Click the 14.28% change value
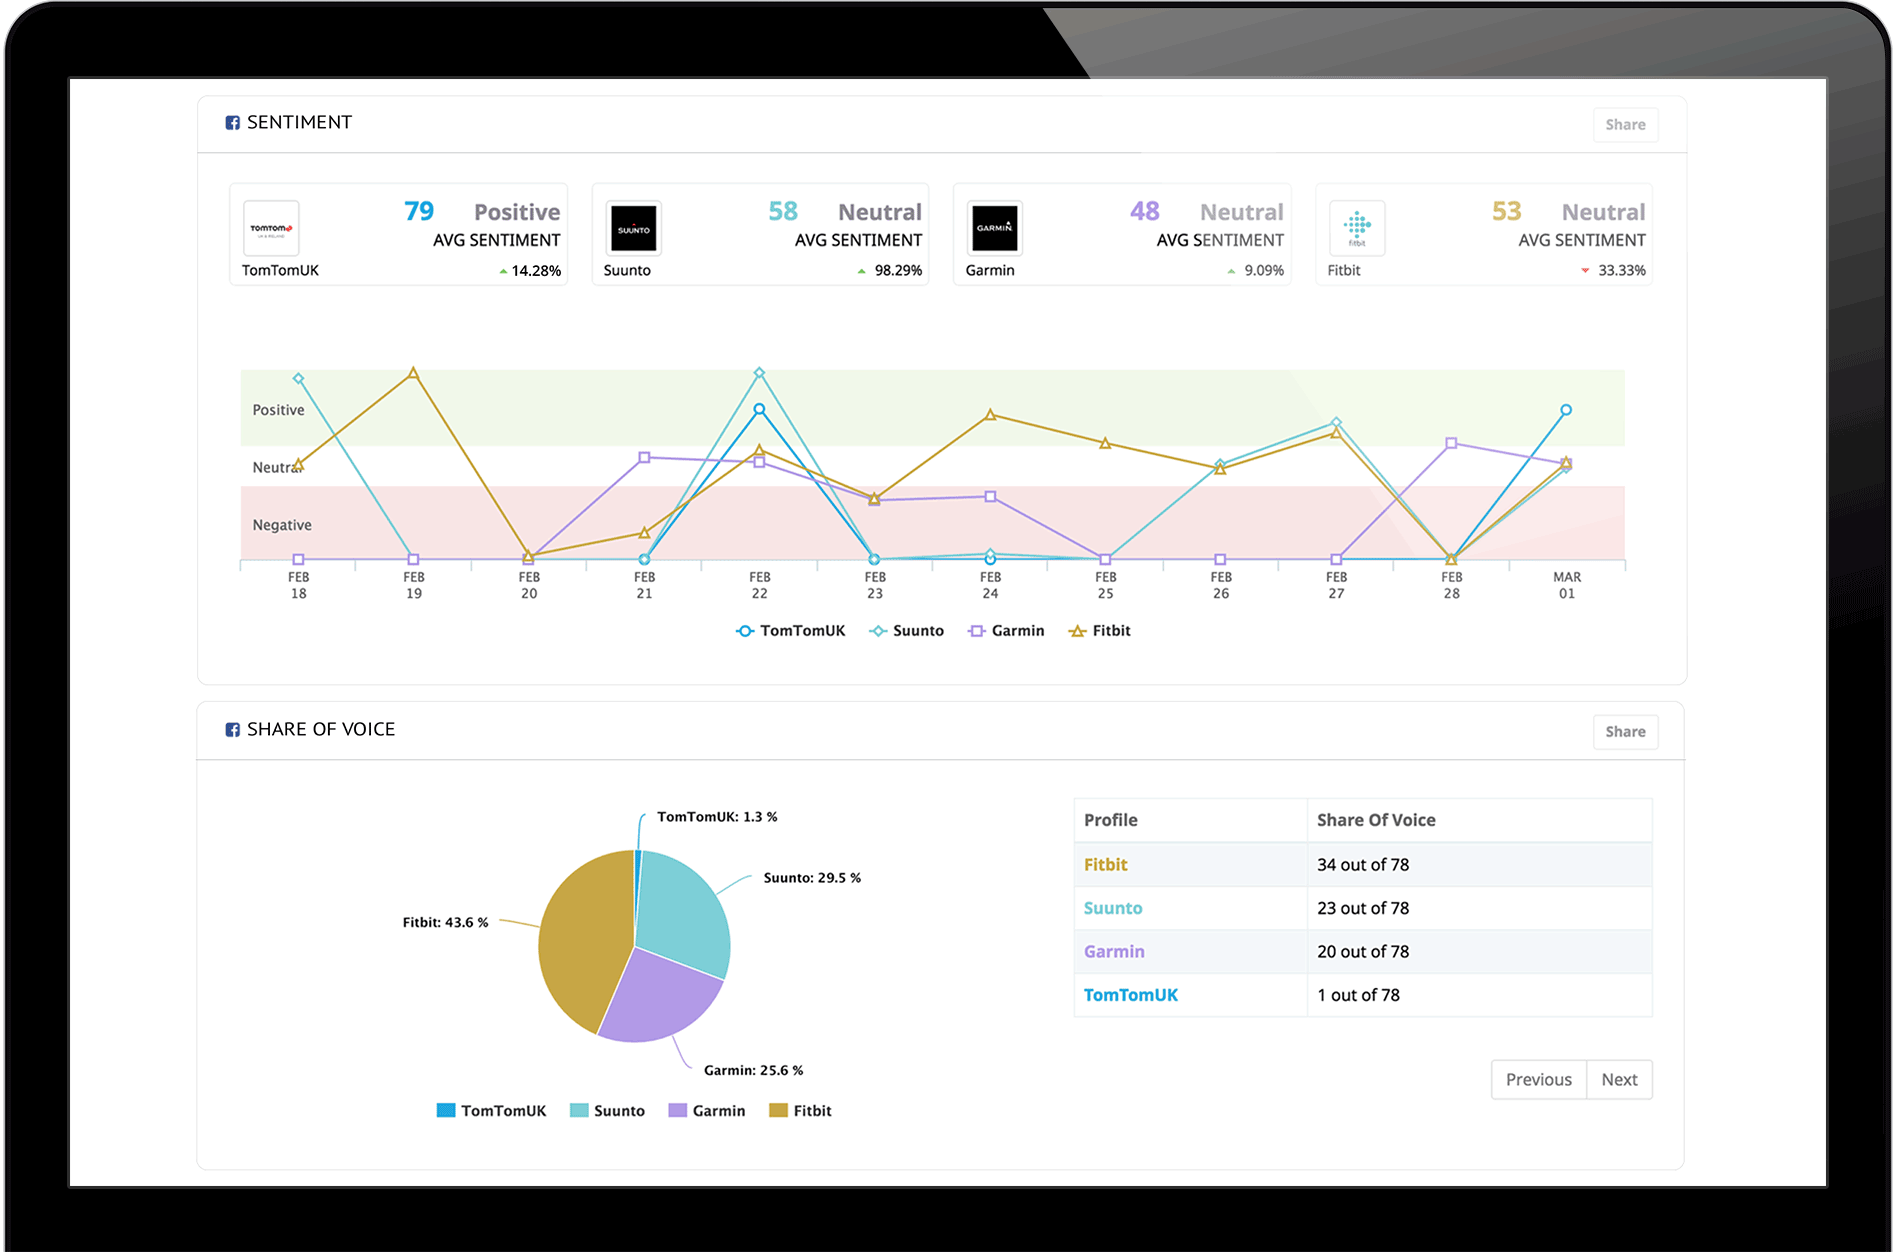This screenshot has height=1252, width=1897. click(536, 271)
